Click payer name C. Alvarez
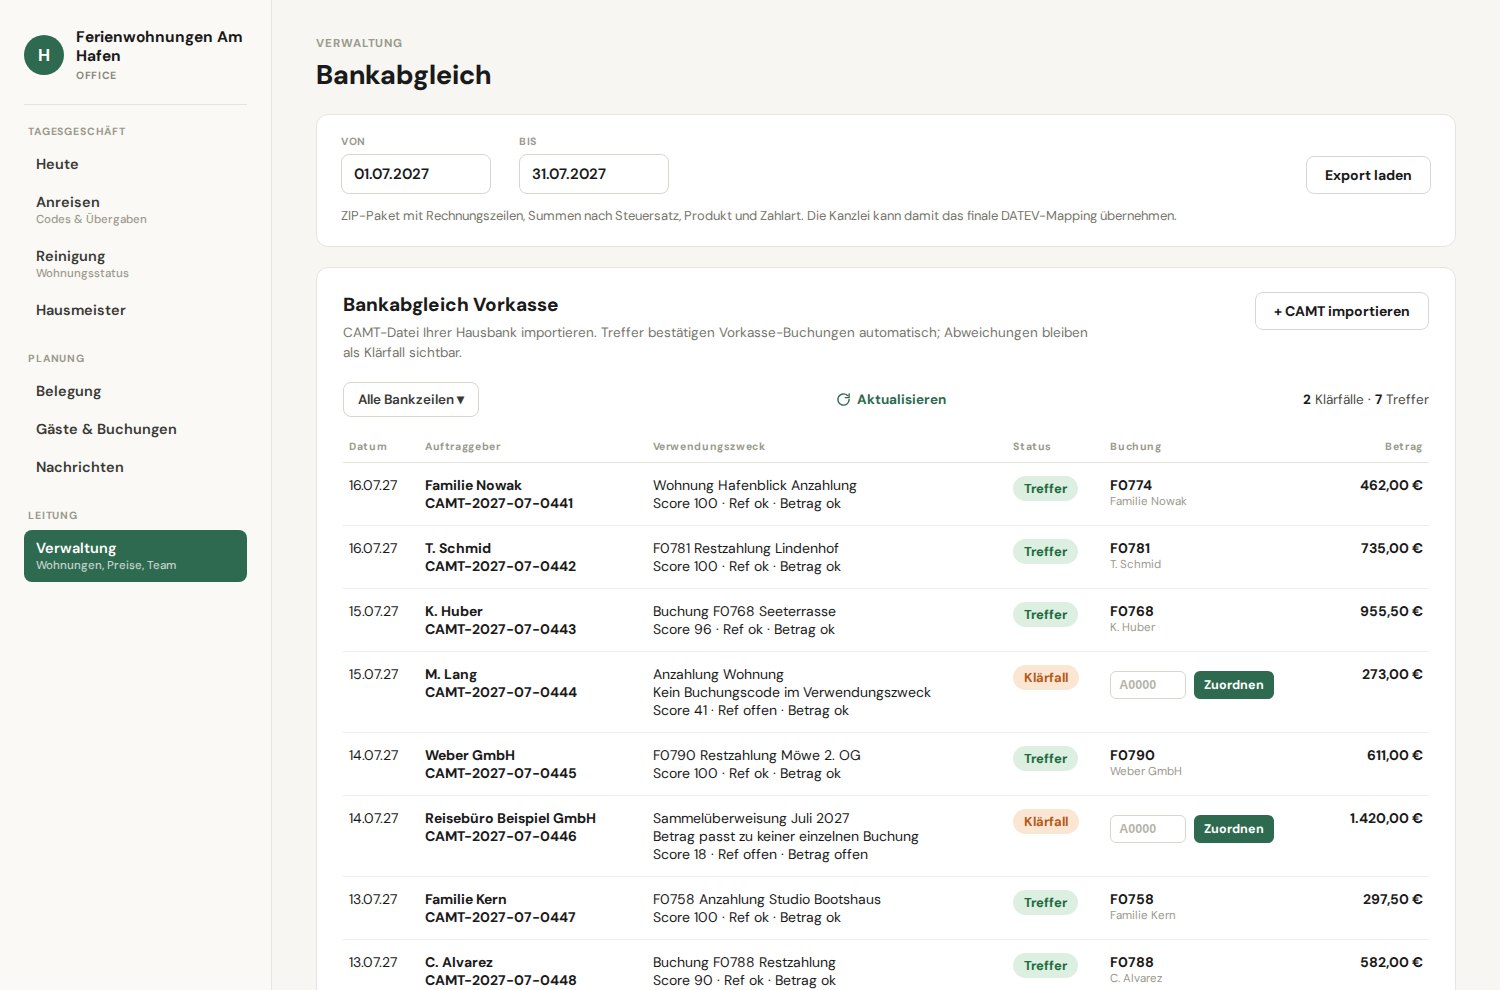This screenshot has height=990, width=1500. (x=459, y=962)
